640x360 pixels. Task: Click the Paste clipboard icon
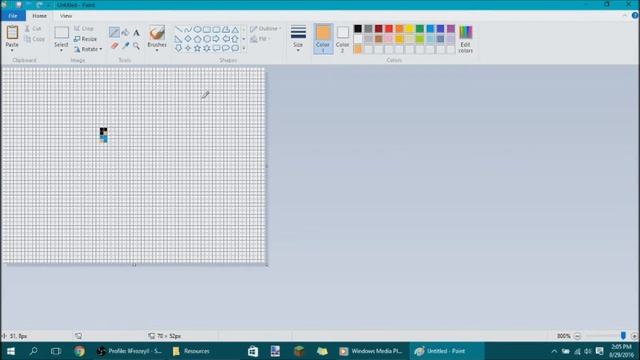tap(12, 33)
